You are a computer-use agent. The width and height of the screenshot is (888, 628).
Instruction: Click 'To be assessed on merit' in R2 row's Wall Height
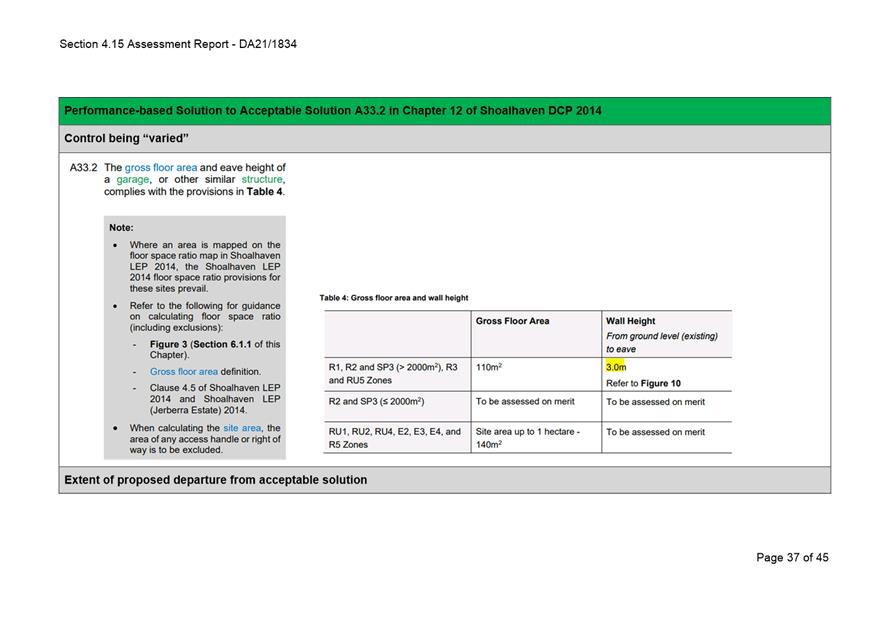[655, 401]
